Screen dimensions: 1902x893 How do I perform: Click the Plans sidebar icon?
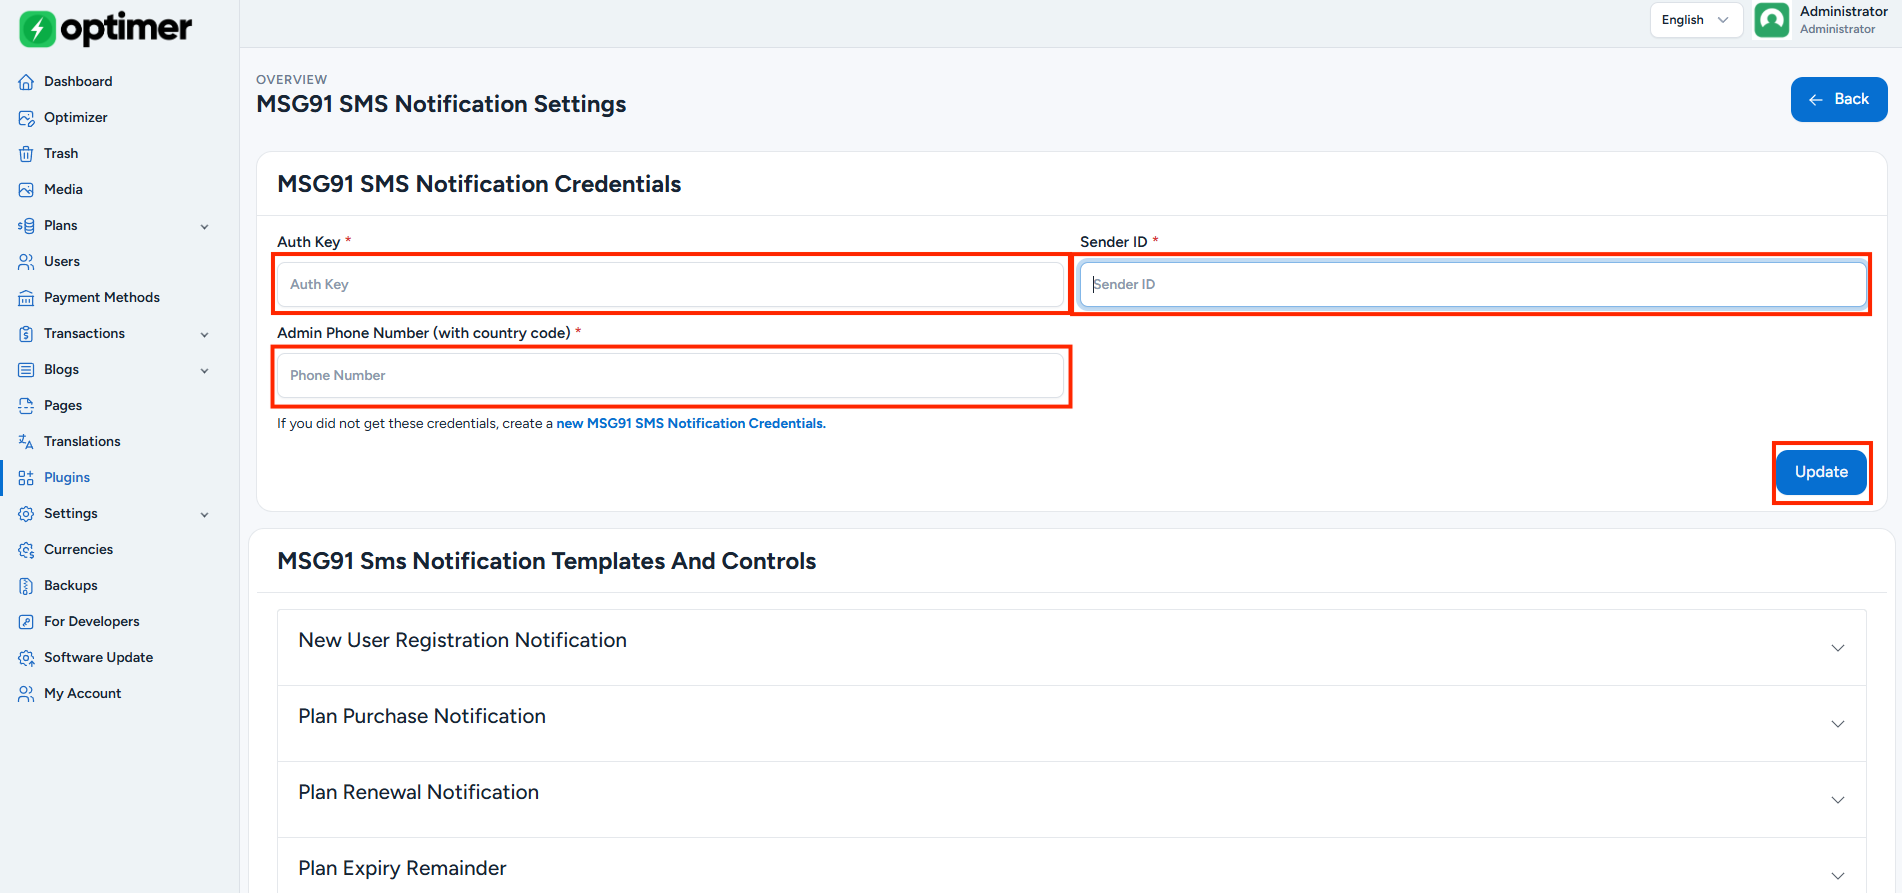coord(26,226)
